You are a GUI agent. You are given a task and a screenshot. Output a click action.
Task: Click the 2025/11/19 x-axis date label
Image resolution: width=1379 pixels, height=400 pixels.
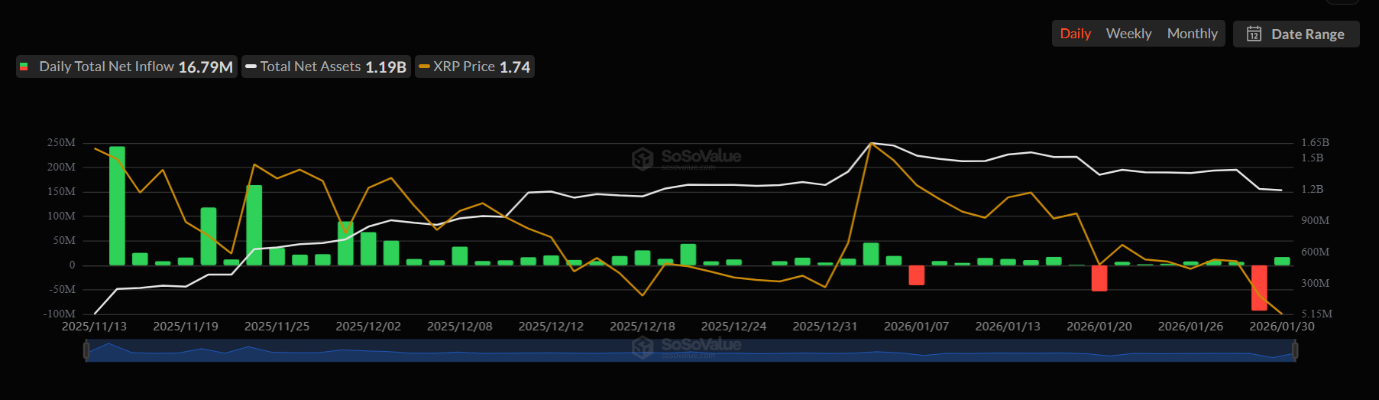(186, 326)
